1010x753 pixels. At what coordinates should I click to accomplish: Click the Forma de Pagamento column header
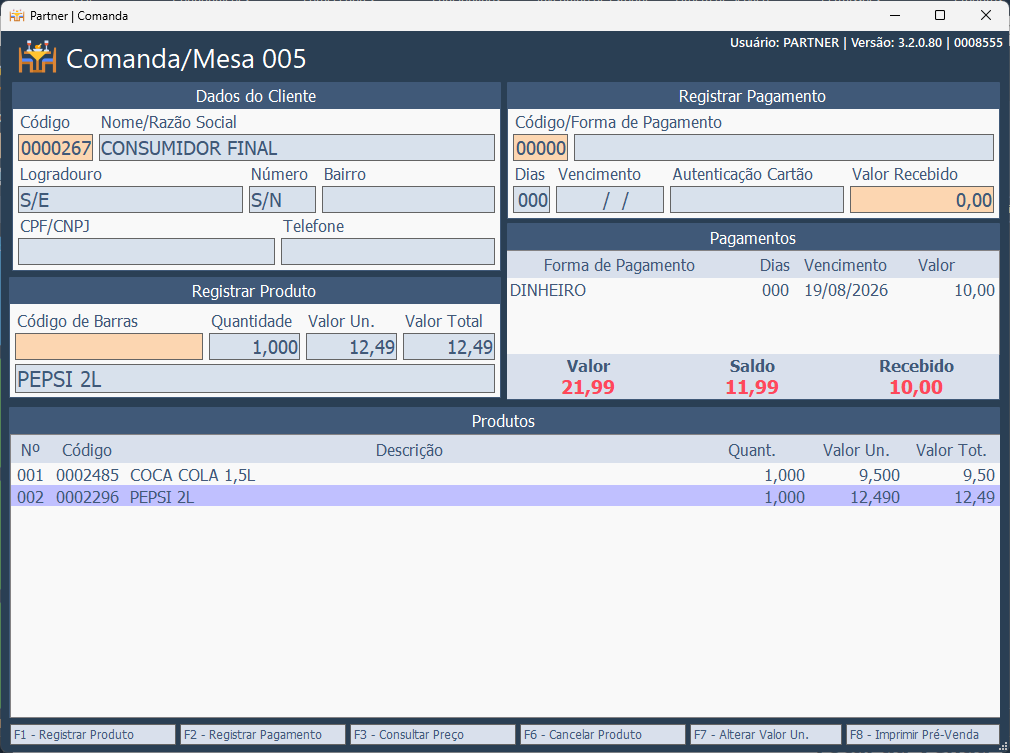click(x=619, y=265)
